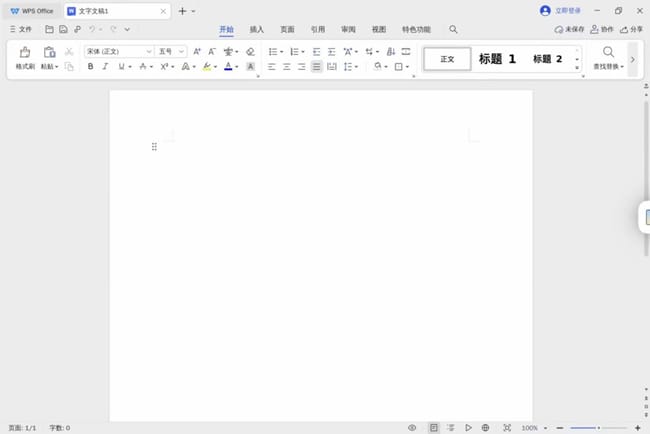Viewport: 650px width, 434px height.
Task: Click the eye protection mode icon in status bar
Action: [x=412, y=427]
